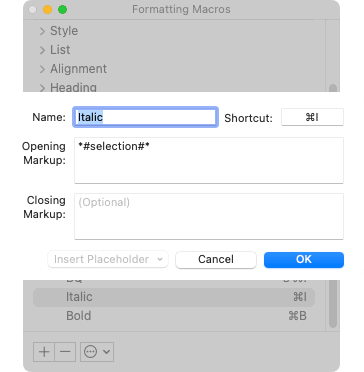This screenshot has width=364, height=372.
Task: Expand the List group chevron
Action: click(42, 50)
